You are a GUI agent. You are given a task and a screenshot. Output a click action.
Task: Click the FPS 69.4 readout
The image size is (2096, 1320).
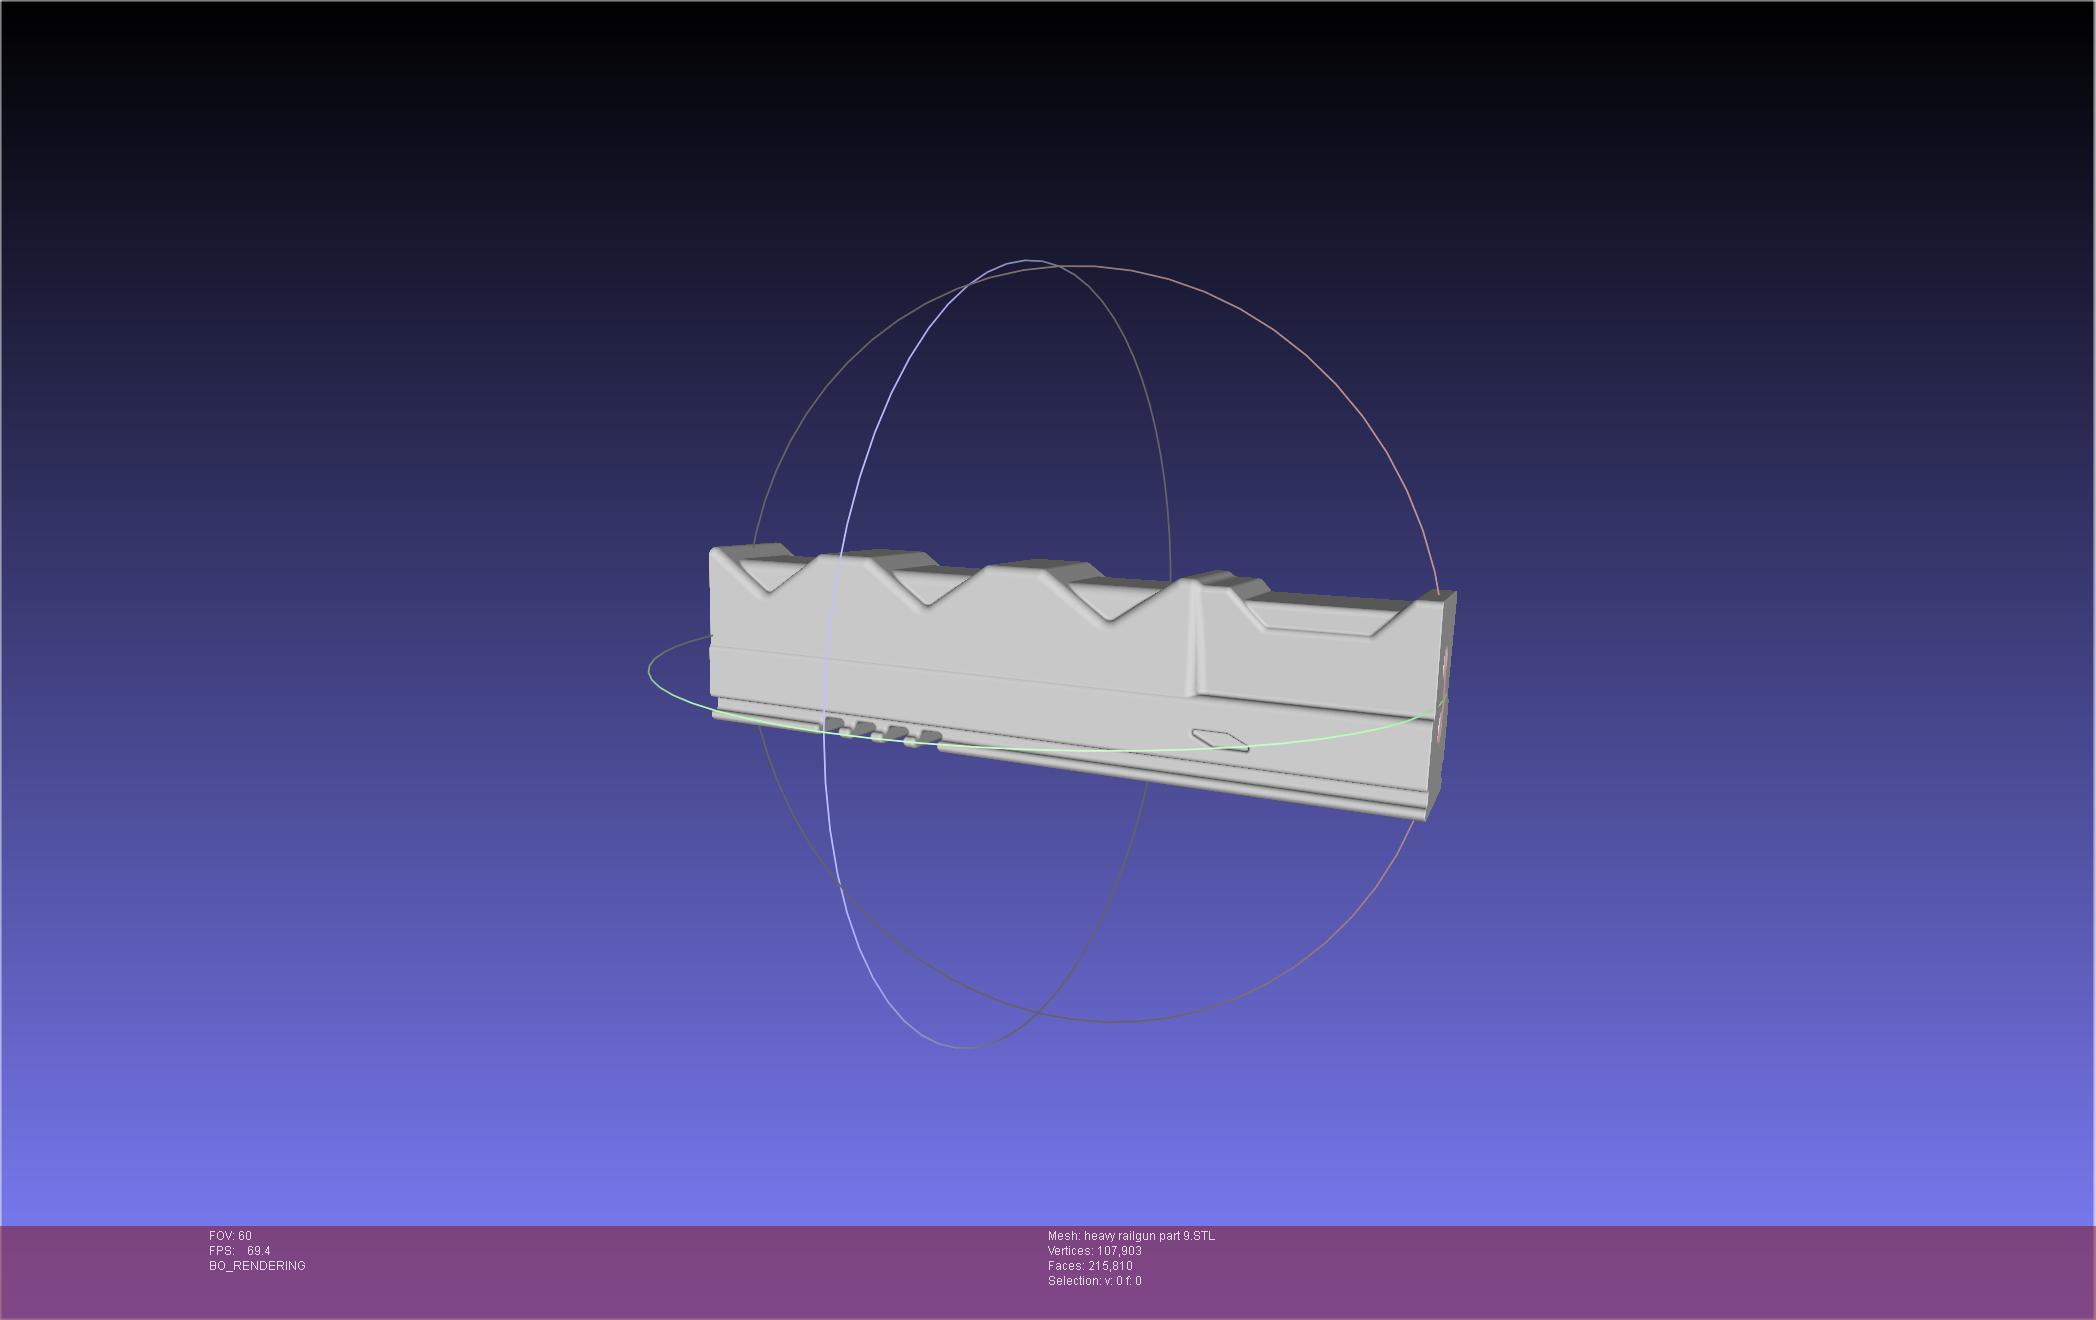pyautogui.click(x=240, y=1251)
